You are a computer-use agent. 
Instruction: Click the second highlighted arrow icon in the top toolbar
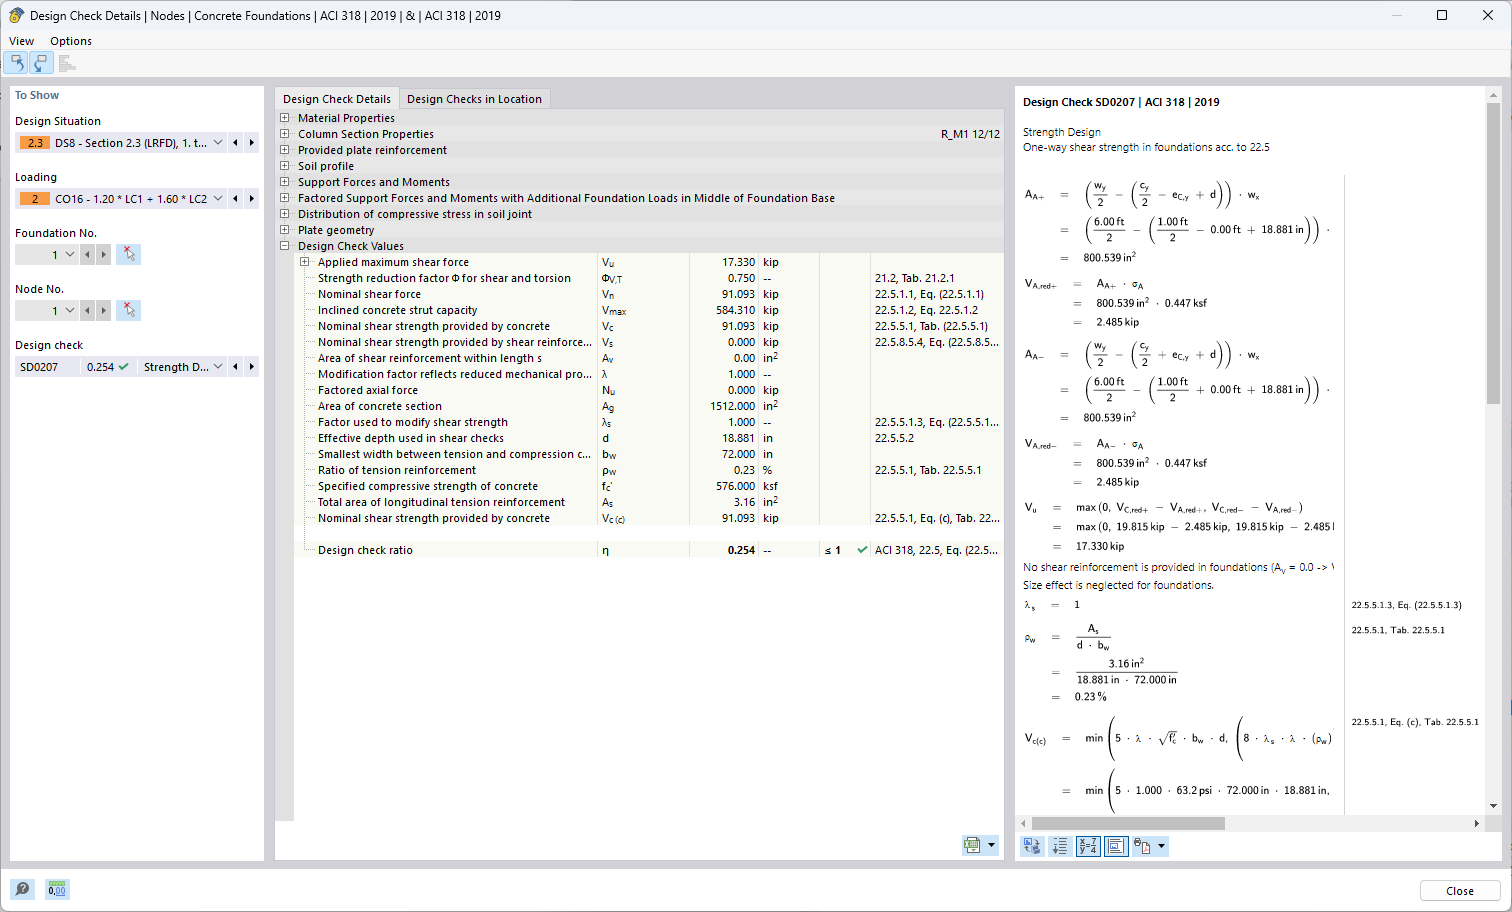40,63
